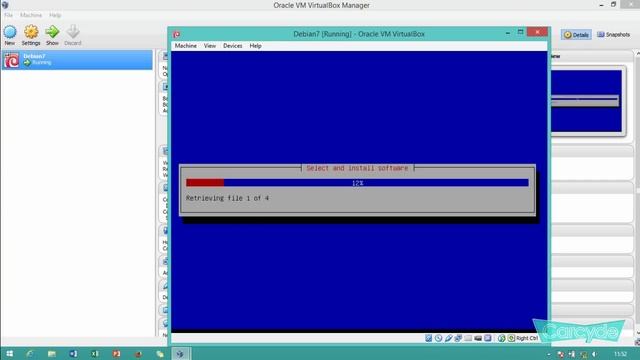Image resolution: width=640 pixels, height=360 pixels.
Task: Select the Debian7 running machine entry
Action: click(77, 60)
